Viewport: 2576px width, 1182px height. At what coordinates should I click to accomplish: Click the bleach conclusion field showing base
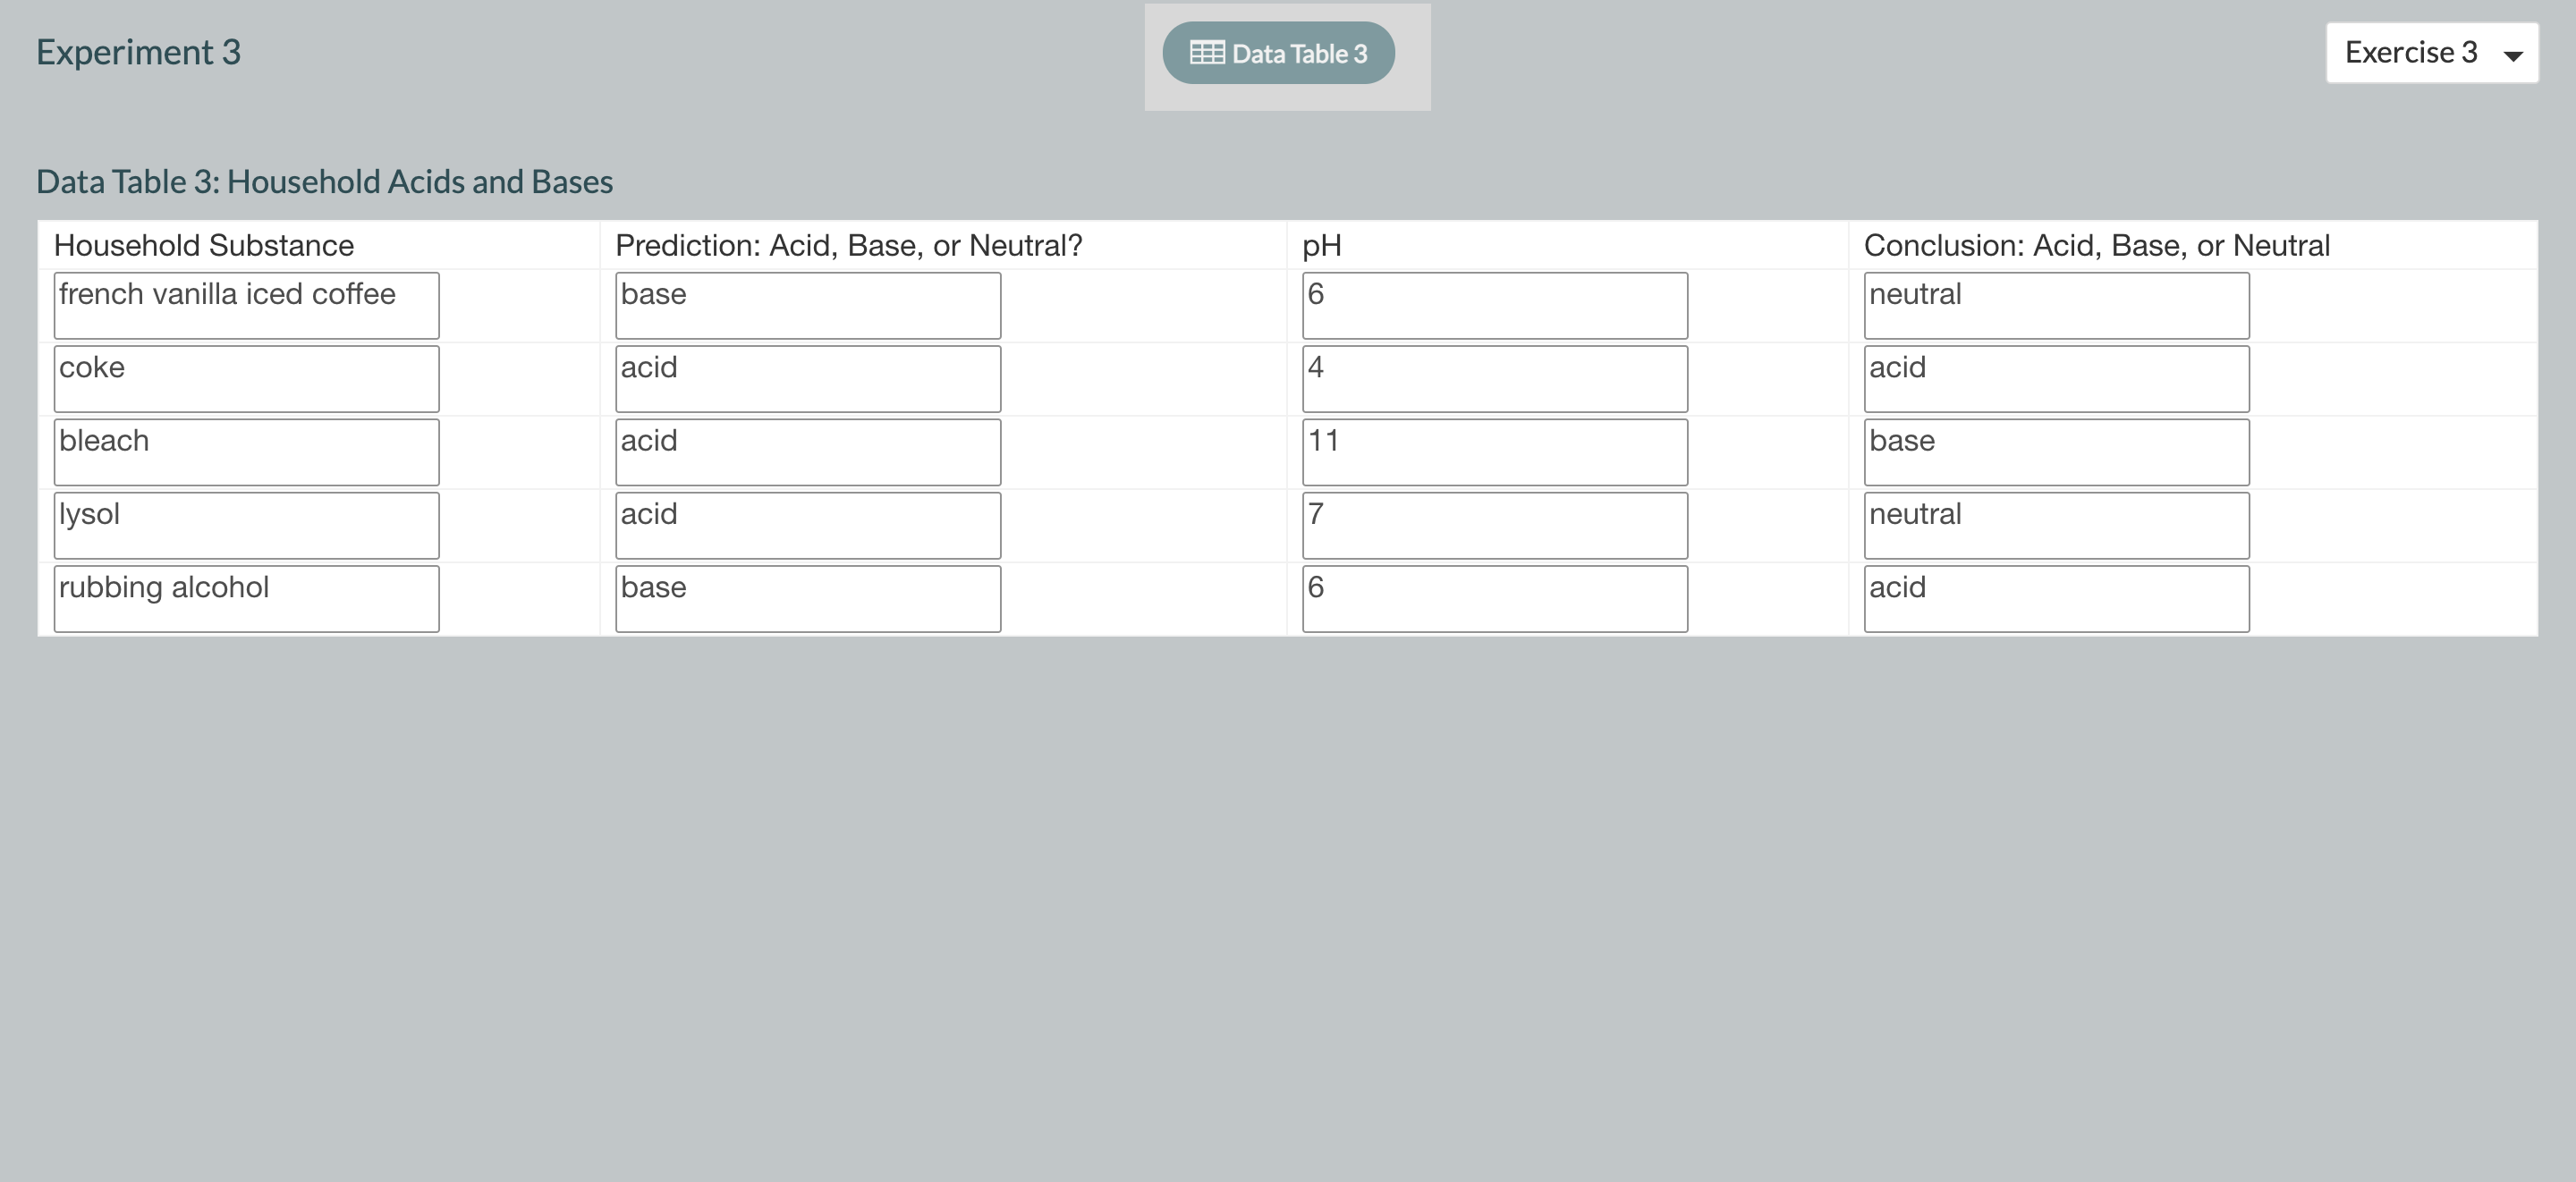[2057, 452]
